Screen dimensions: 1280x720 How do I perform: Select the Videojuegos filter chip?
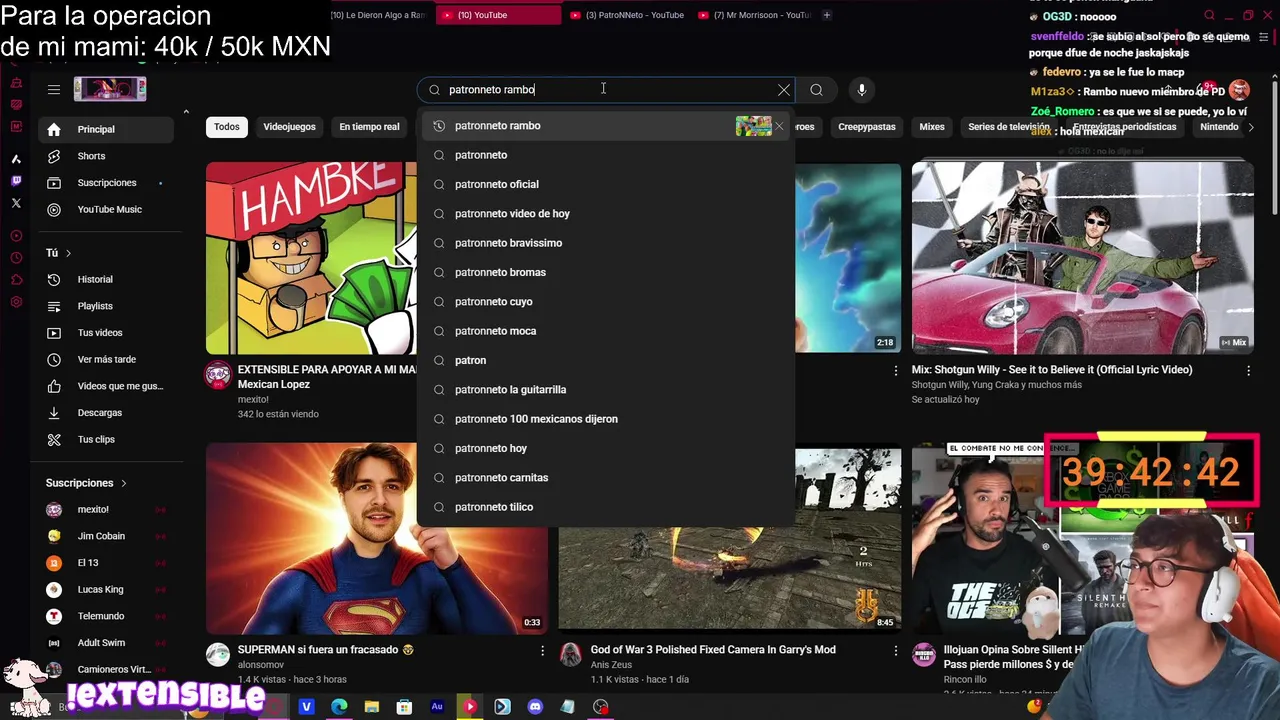click(289, 127)
